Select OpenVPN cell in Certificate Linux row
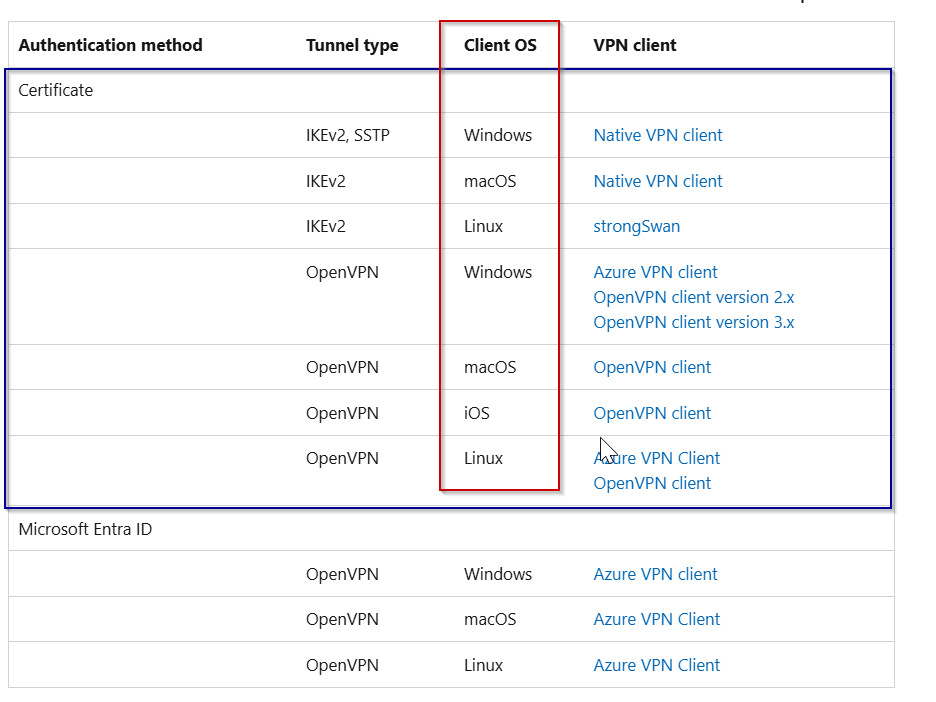 point(342,458)
